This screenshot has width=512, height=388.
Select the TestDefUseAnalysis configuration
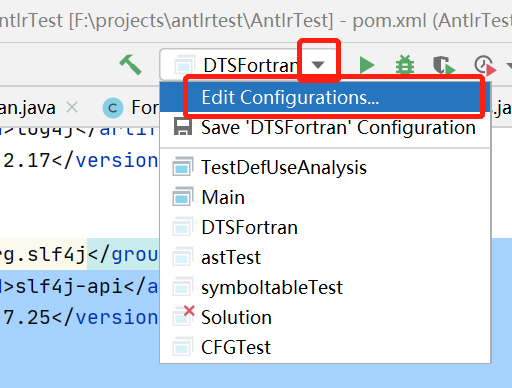pos(325,167)
